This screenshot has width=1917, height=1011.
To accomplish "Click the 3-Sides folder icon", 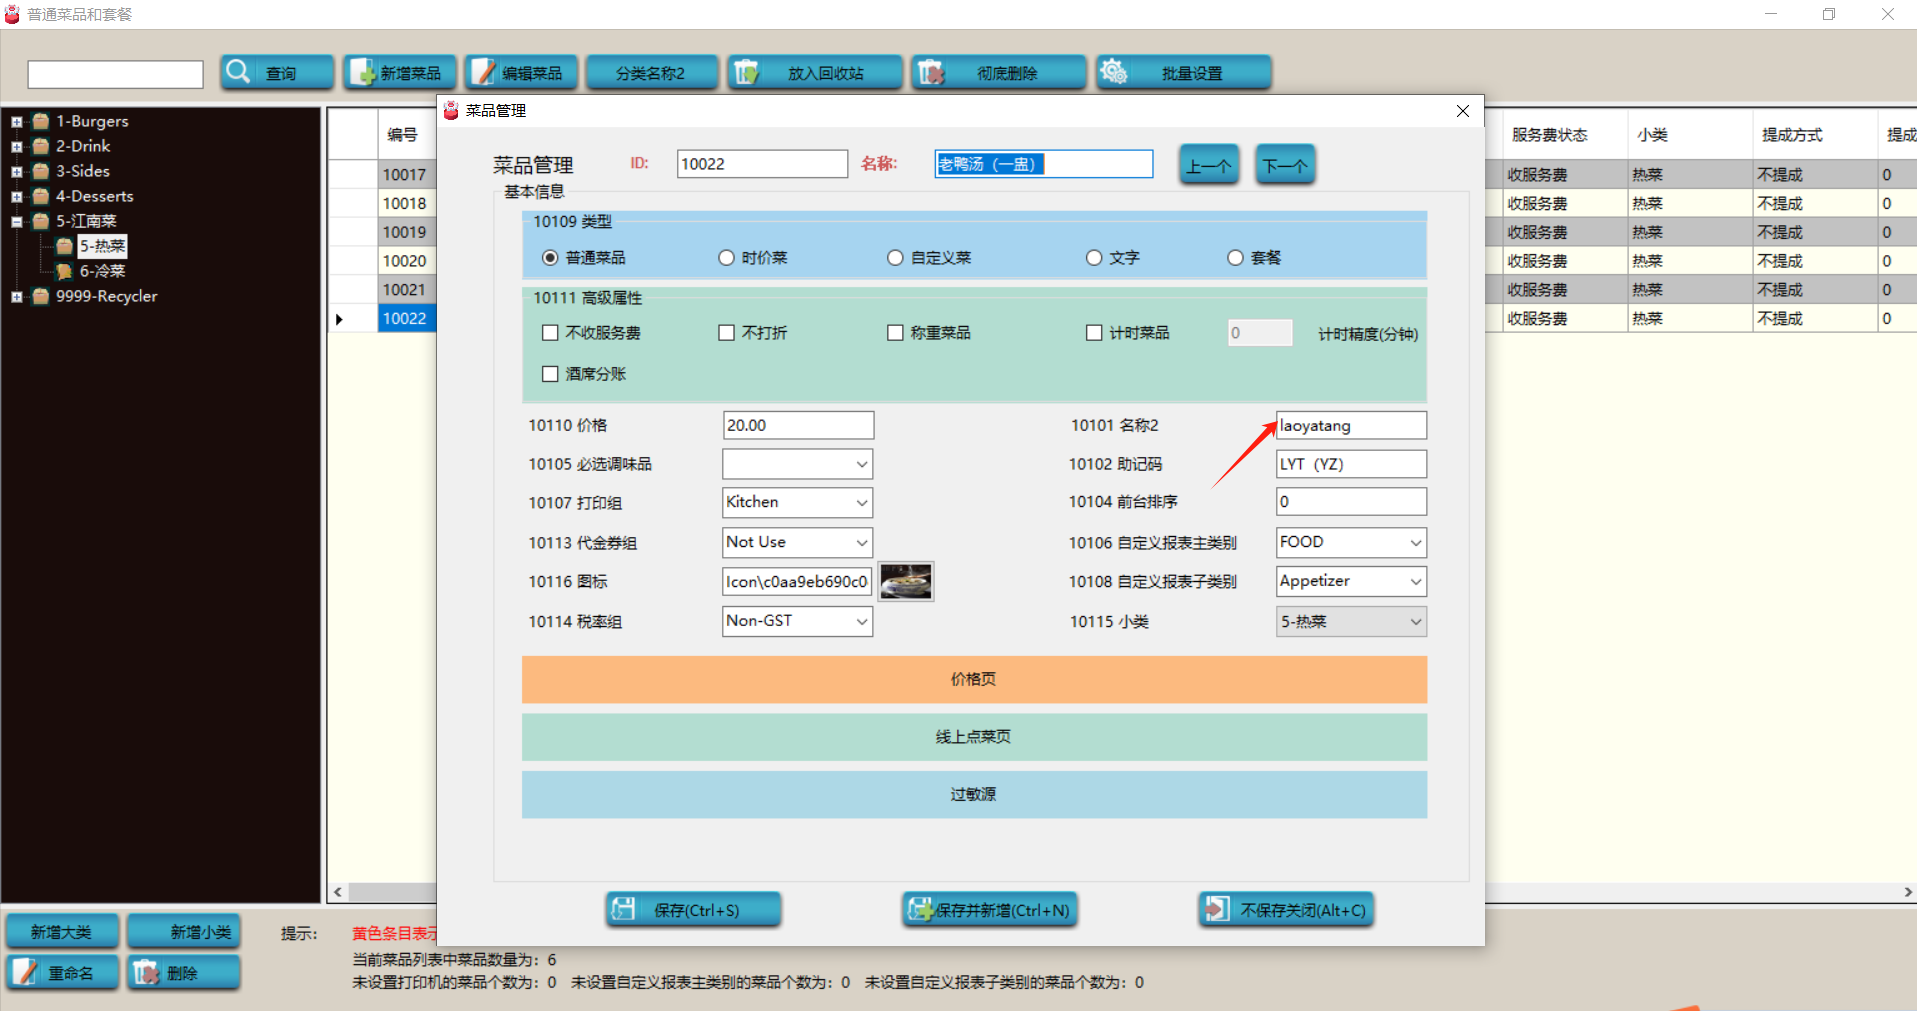I will [41, 171].
